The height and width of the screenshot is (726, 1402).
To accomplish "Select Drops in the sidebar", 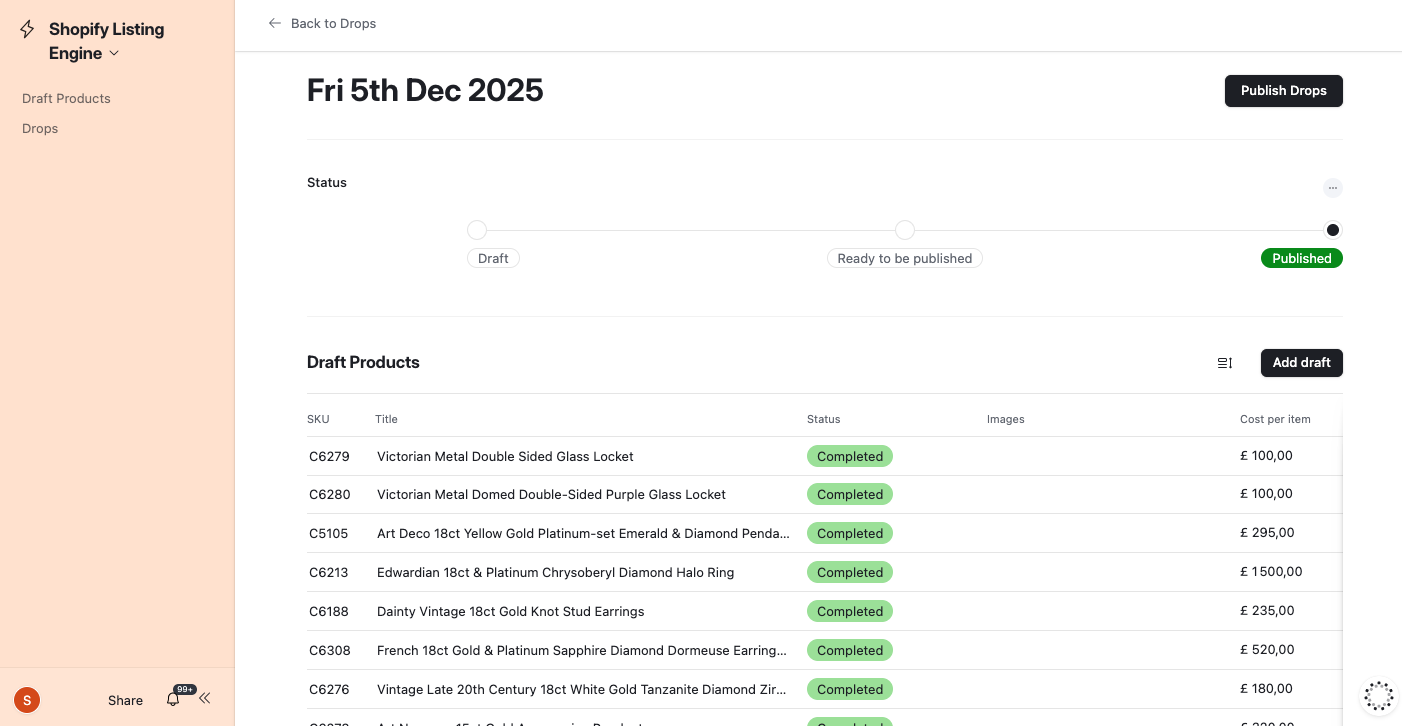I will [x=39, y=128].
